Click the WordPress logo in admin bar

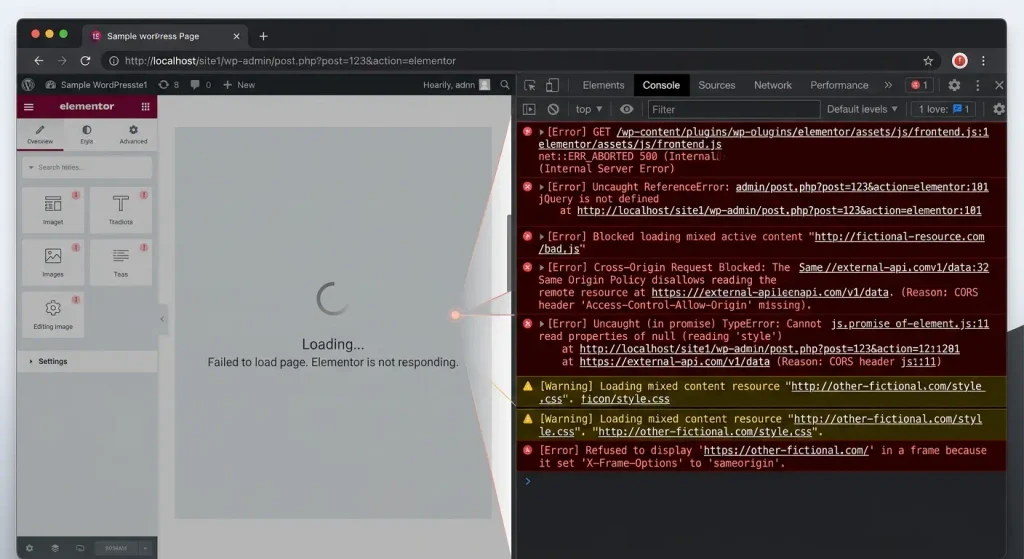[28, 85]
